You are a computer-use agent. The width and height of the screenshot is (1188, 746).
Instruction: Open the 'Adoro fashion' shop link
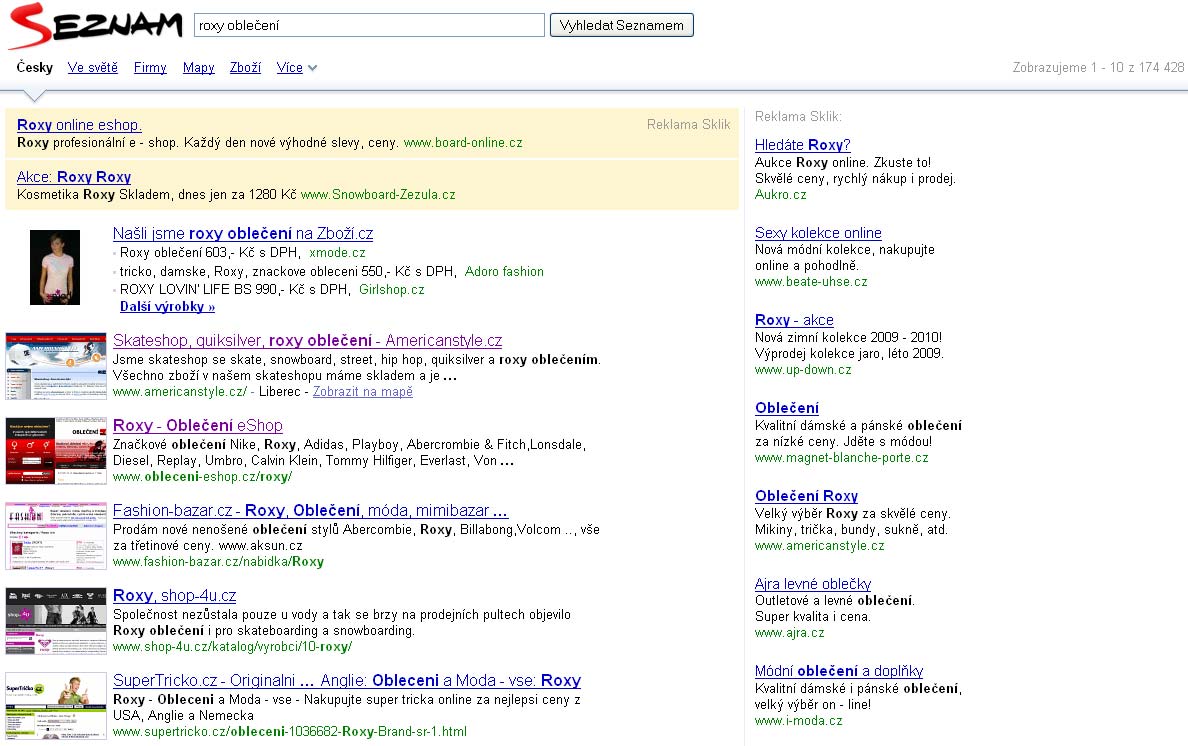pos(504,271)
